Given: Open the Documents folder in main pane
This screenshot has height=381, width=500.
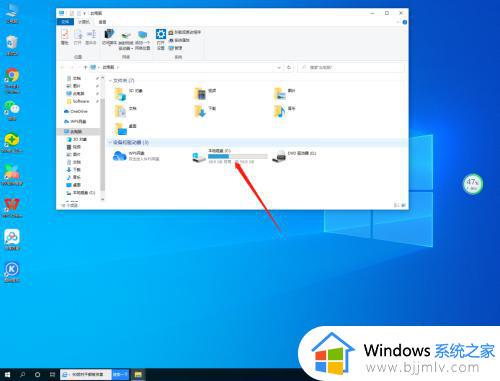Looking at the screenshot, I should click(x=126, y=111).
